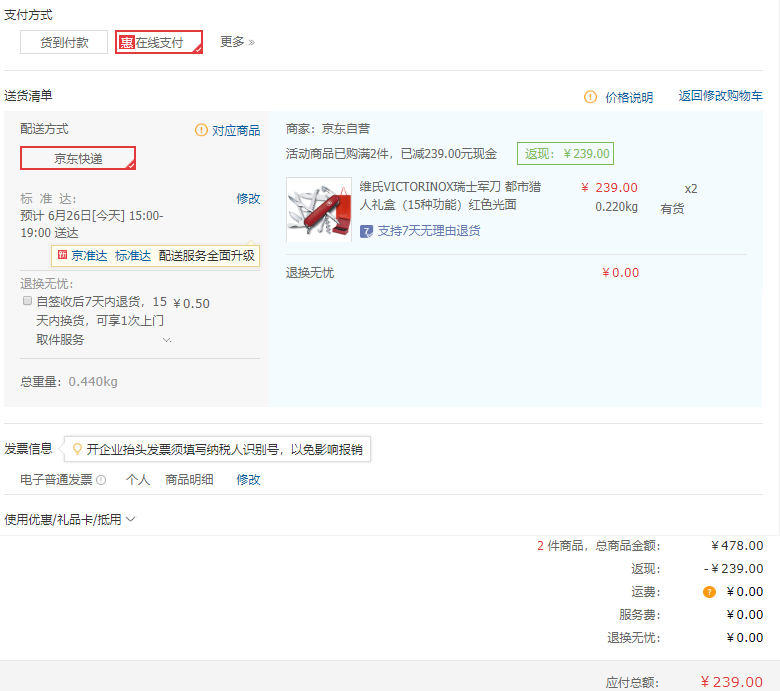Click the 返现 -¥239.00 summary value
This screenshot has height=691, width=780.
click(x=733, y=569)
